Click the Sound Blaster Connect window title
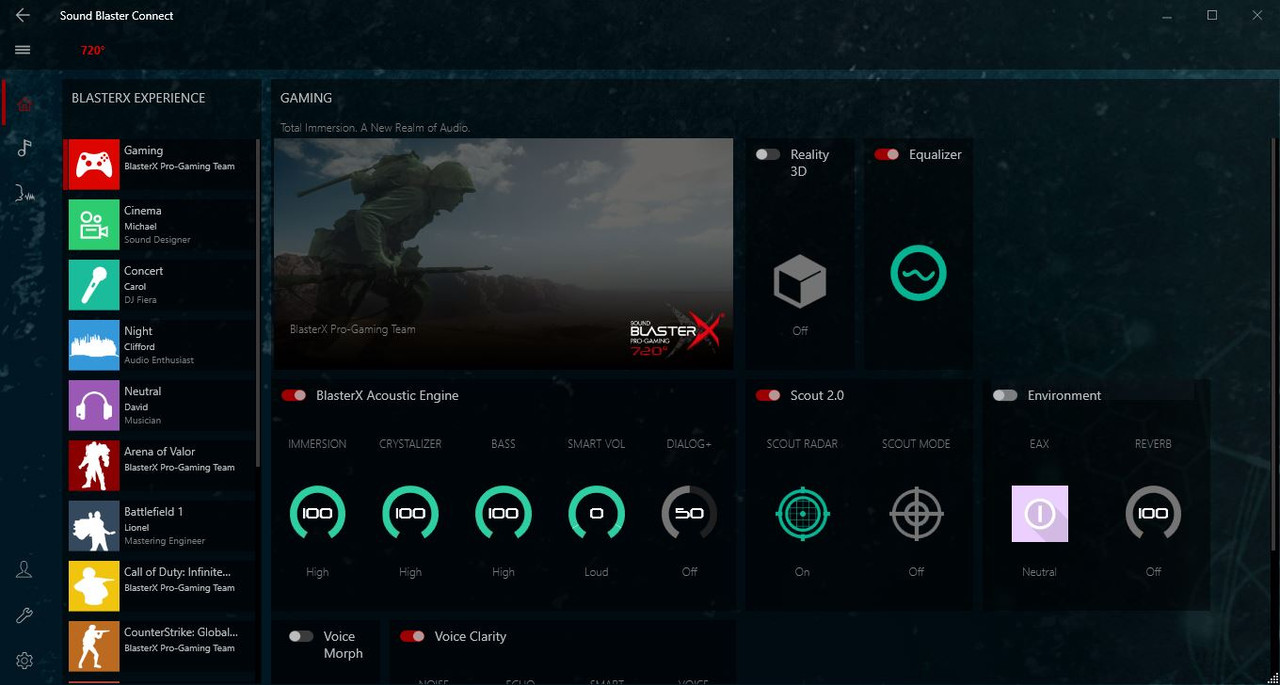Viewport: 1280px width, 685px height. [x=116, y=16]
